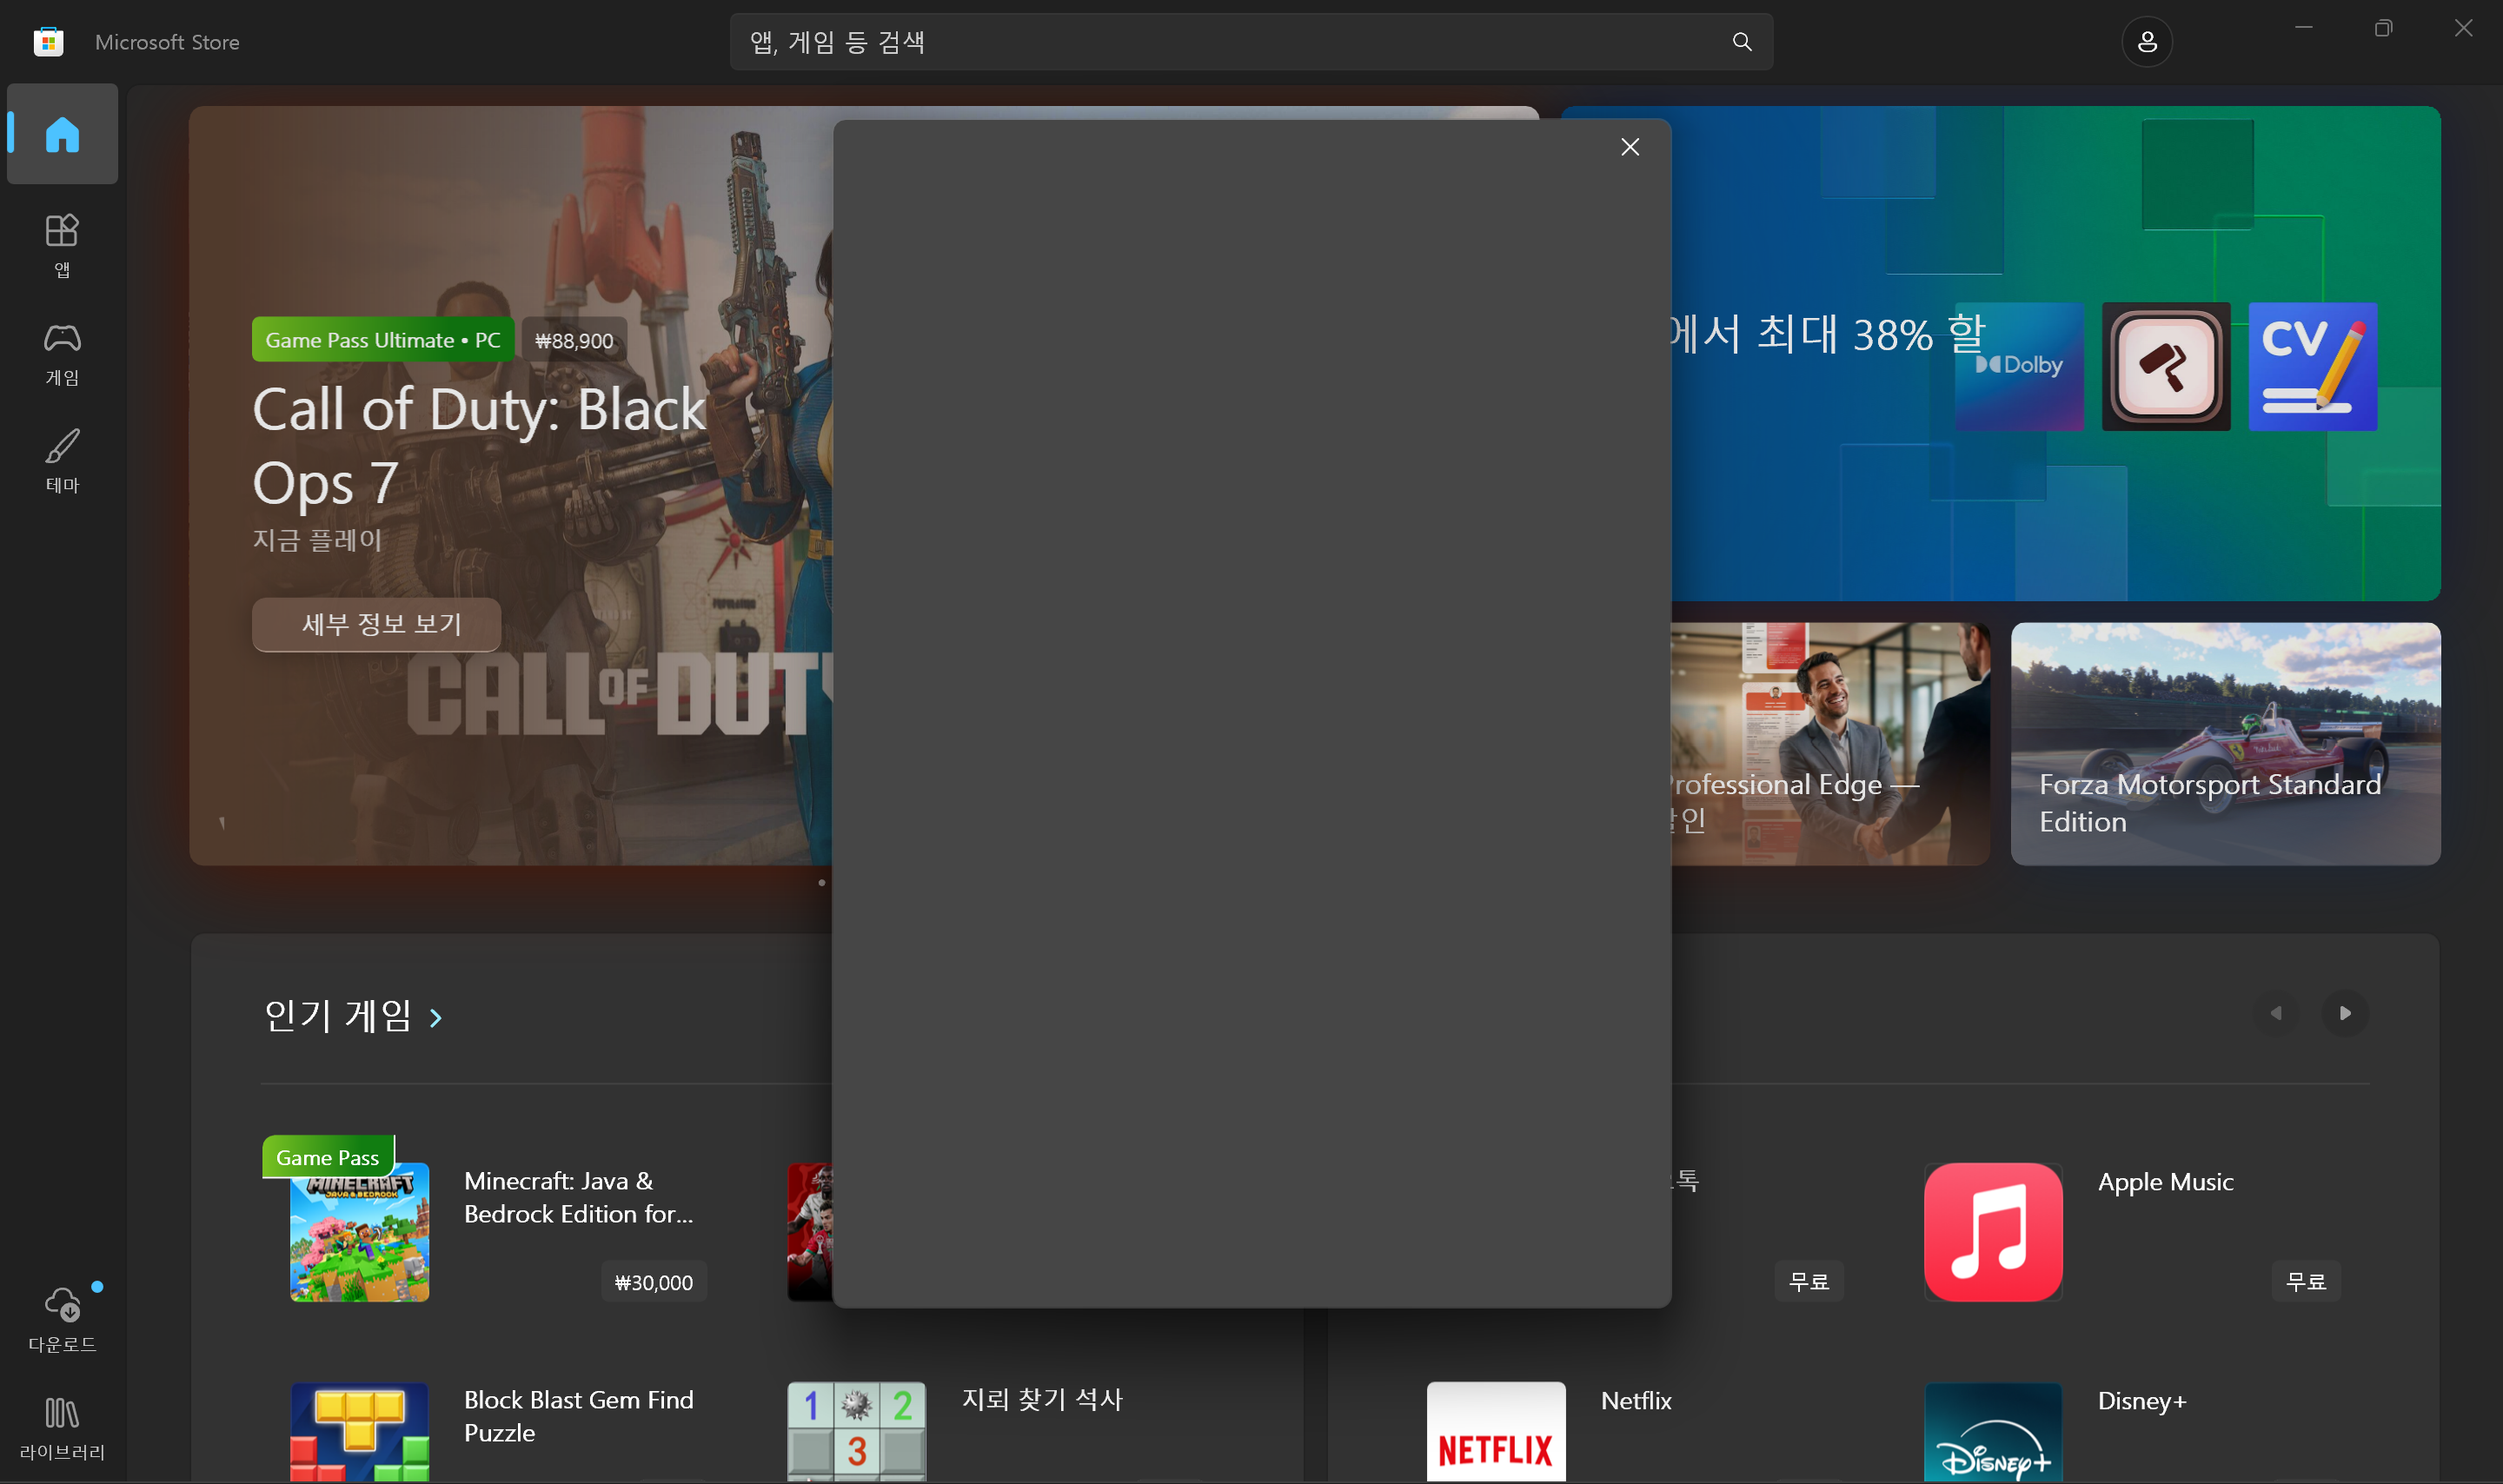This screenshot has width=2503, height=1484.
Task: Go to next page of app list
Action: 2345,1013
